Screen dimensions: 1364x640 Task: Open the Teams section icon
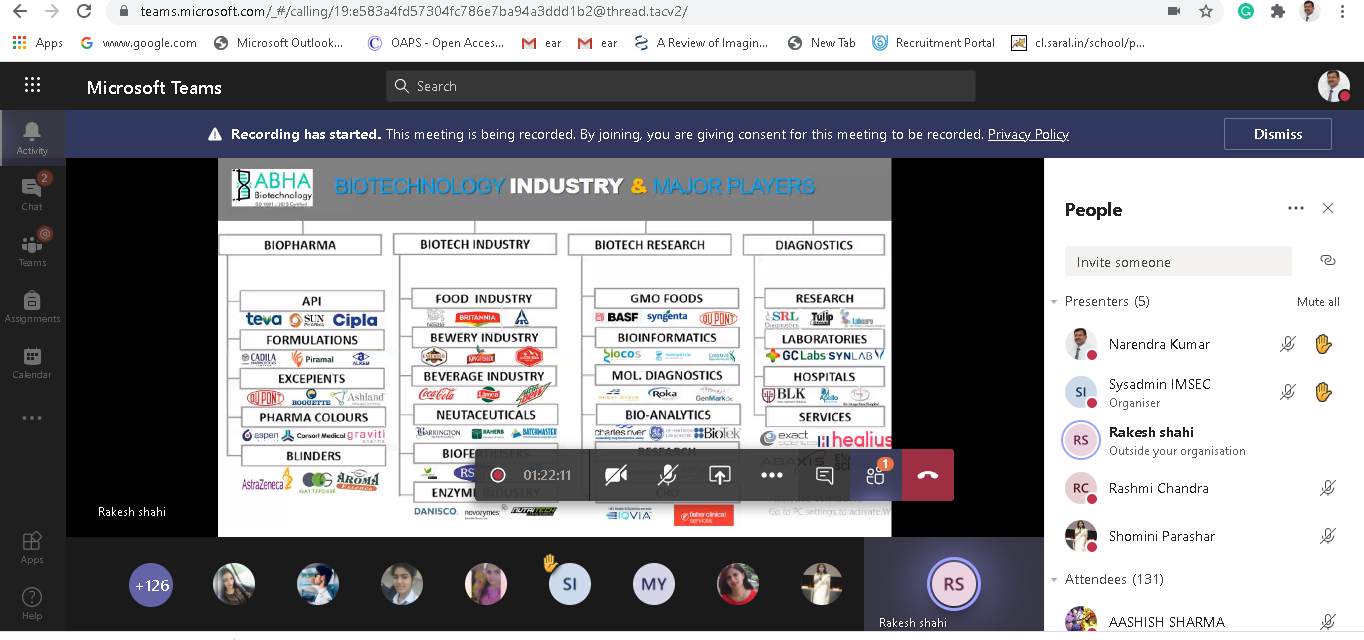click(x=32, y=249)
